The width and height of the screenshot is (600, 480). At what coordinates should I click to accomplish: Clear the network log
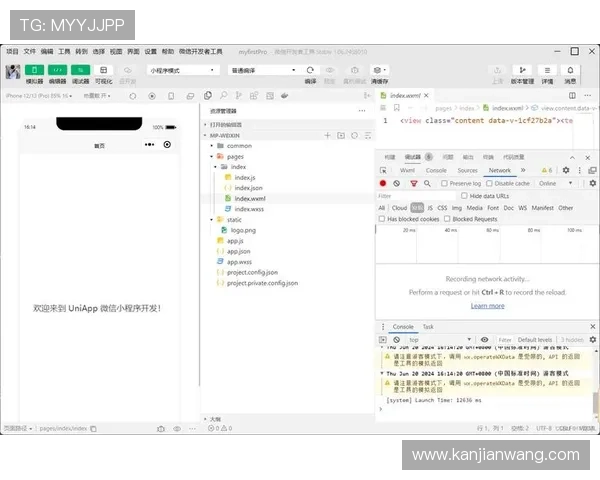(x=397, y=184)
